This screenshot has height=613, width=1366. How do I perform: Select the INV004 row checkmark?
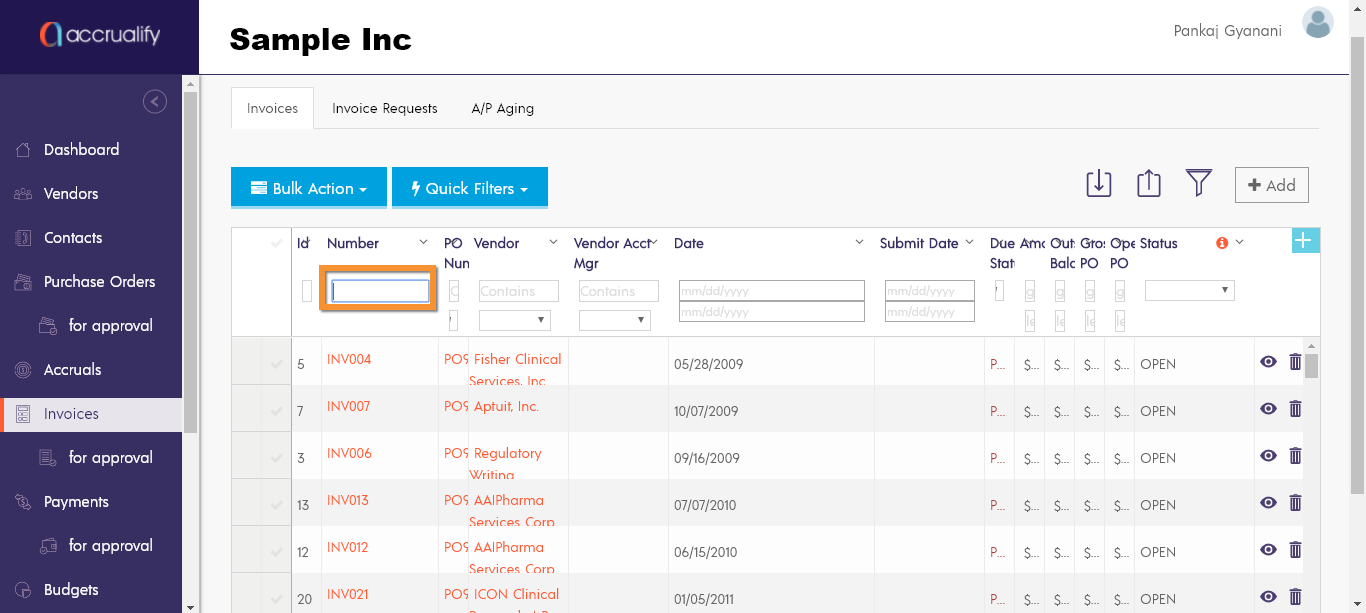point(276,364)
